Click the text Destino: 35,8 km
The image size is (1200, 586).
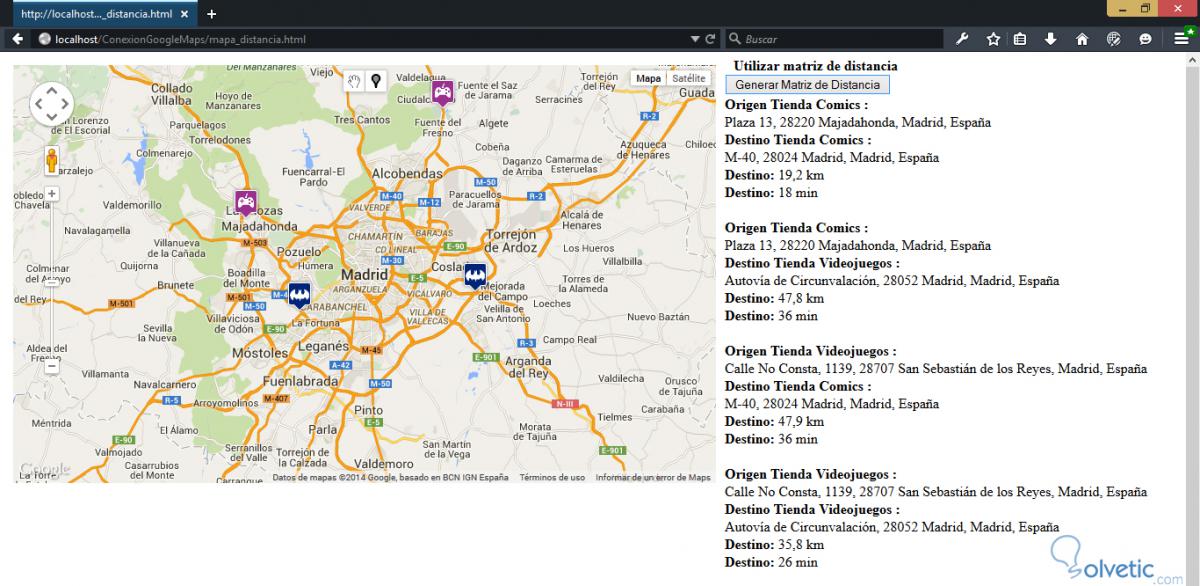pyautogui.click(x=774, y=545)
